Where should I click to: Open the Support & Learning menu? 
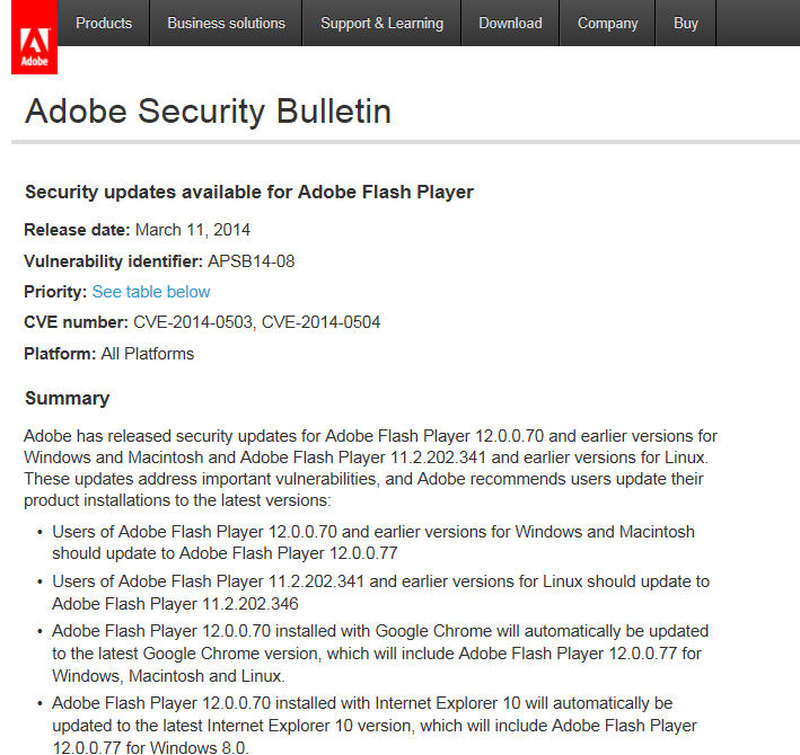tap(381, 23)
